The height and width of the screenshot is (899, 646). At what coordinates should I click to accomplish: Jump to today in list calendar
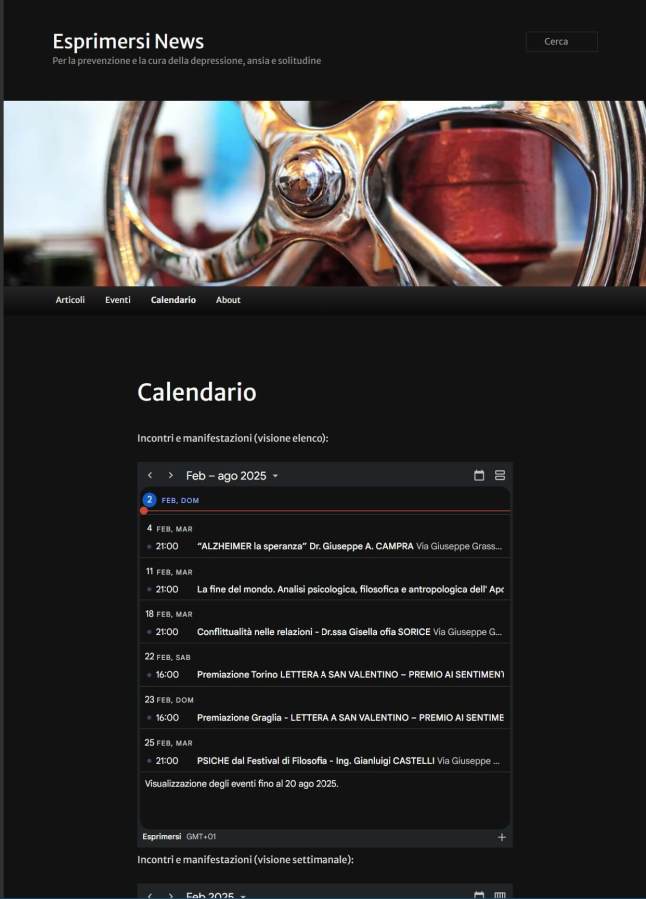(479, 475)
